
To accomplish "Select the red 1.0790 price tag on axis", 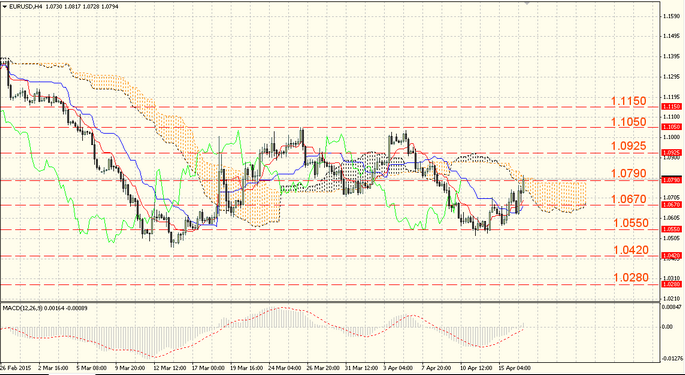I will coord(671,180).
